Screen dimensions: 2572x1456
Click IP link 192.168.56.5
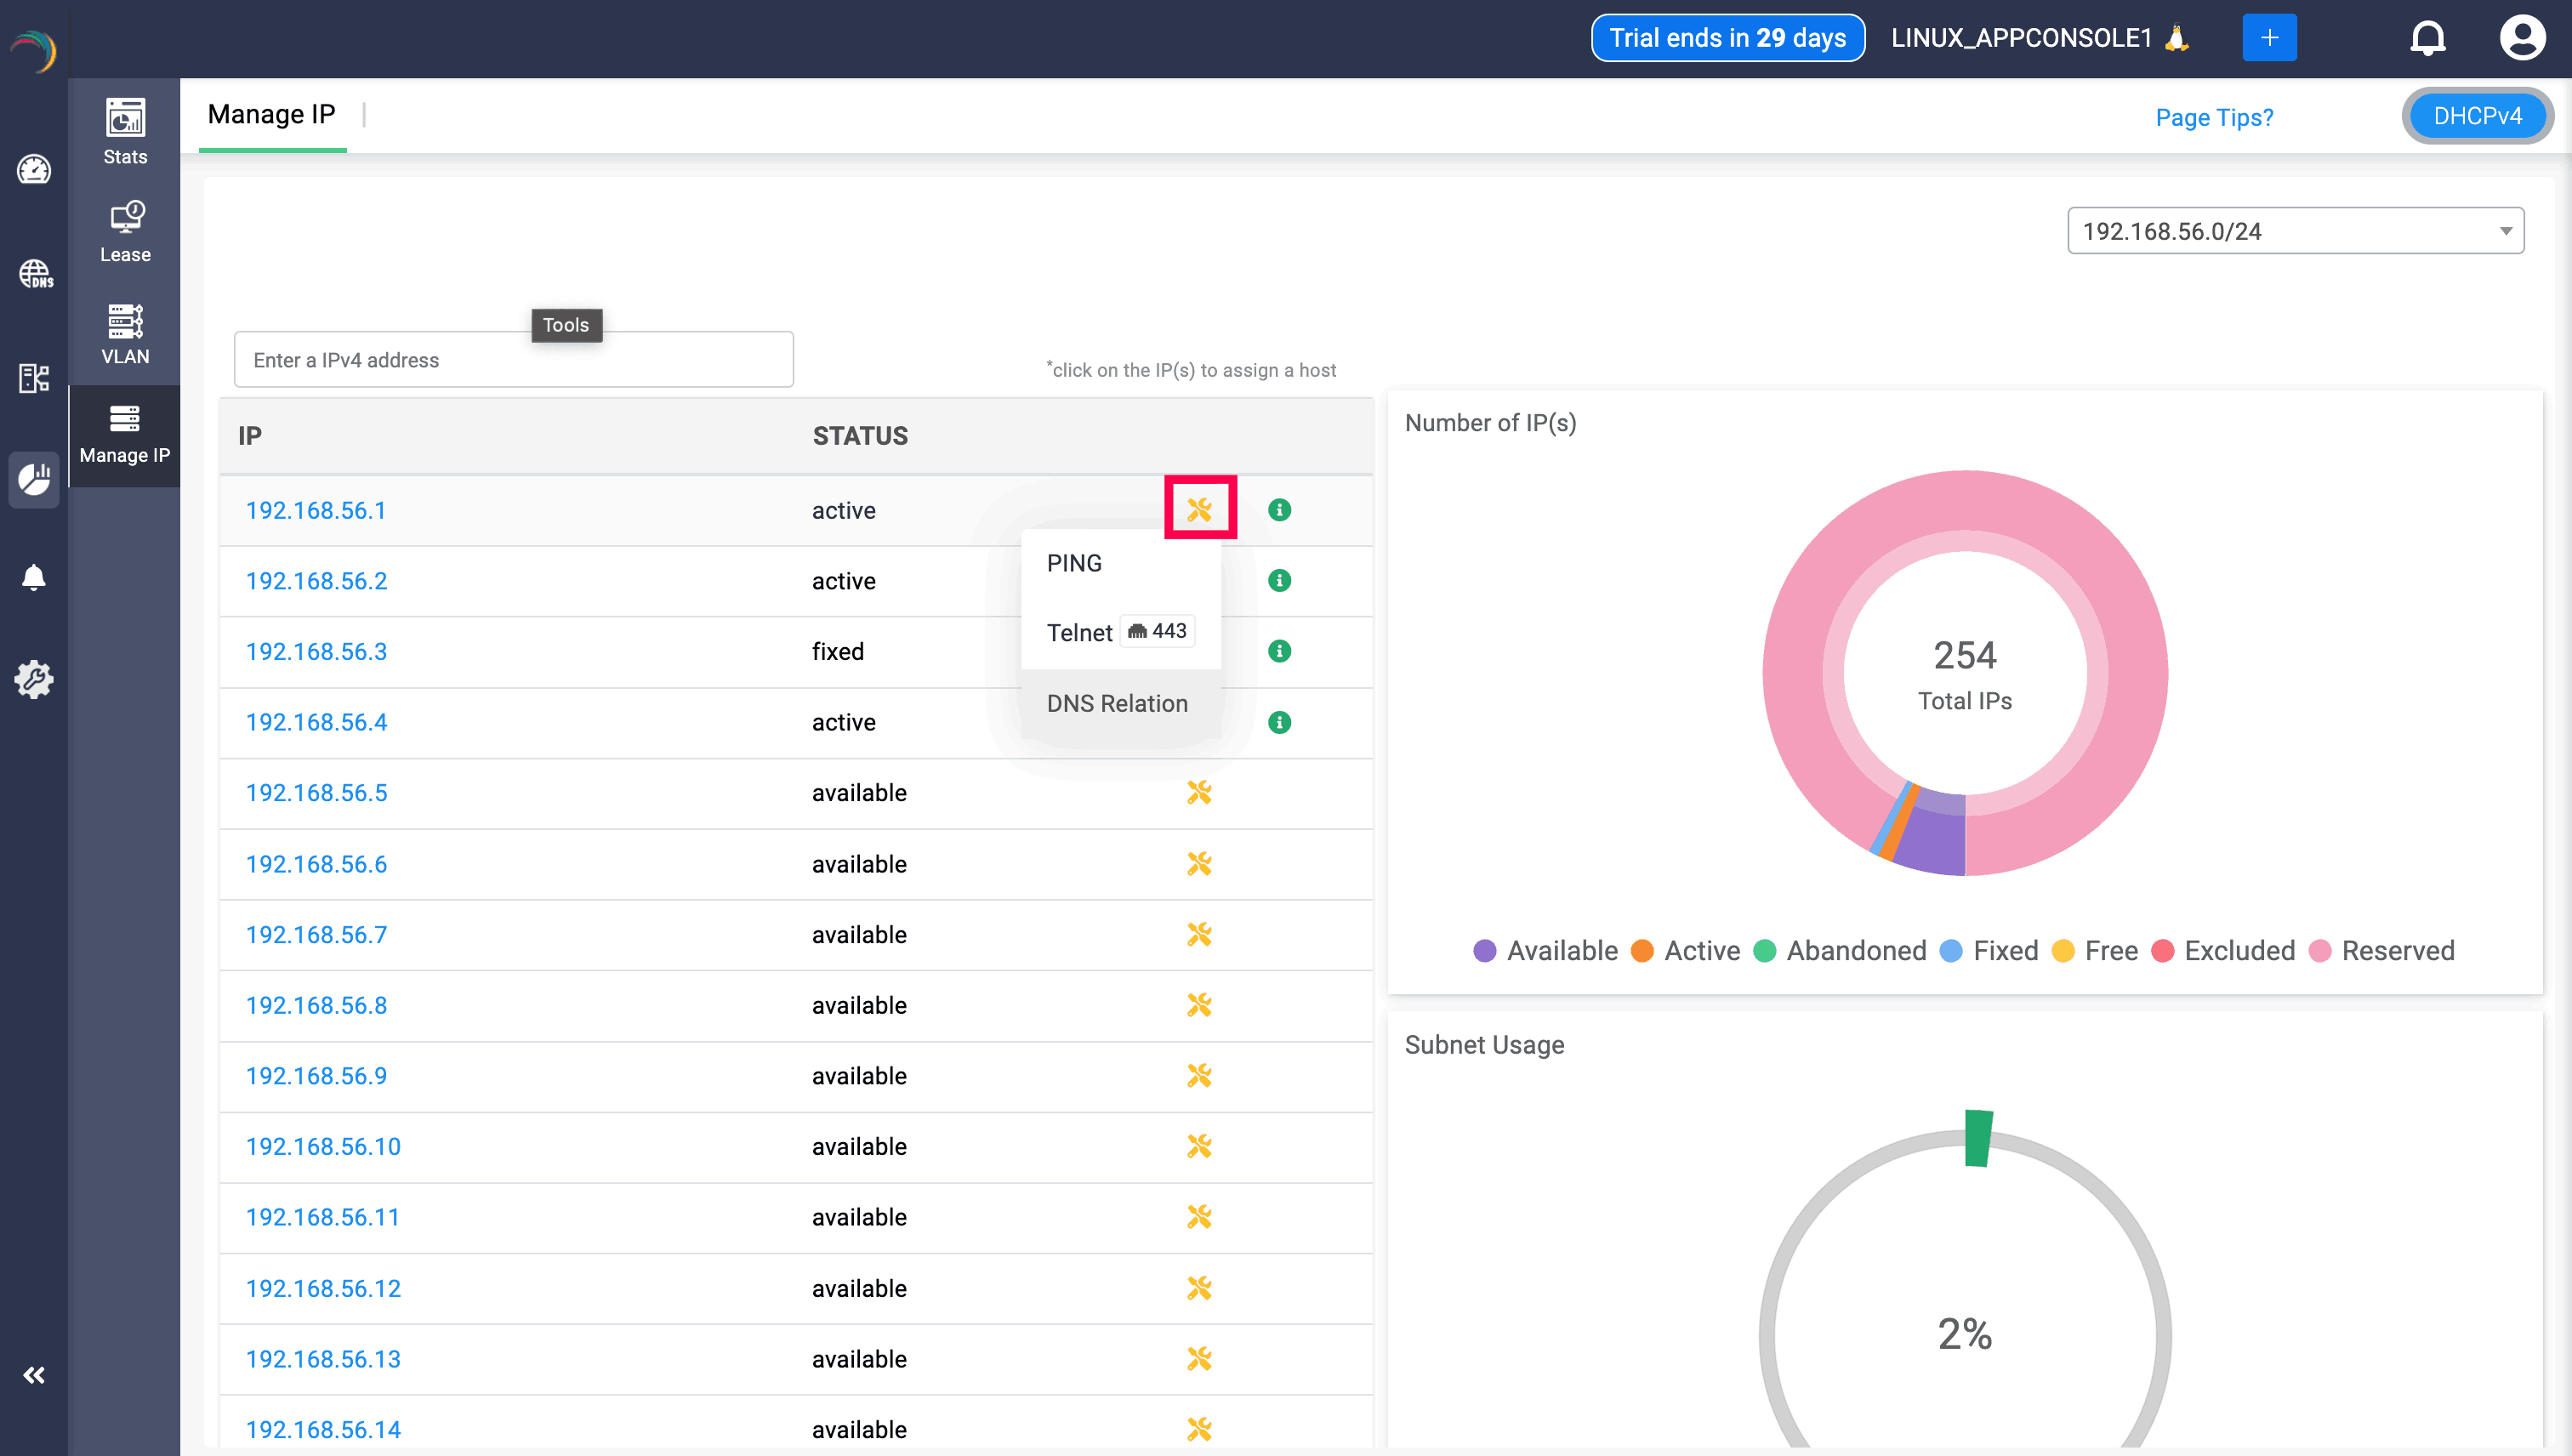(316, 793)
